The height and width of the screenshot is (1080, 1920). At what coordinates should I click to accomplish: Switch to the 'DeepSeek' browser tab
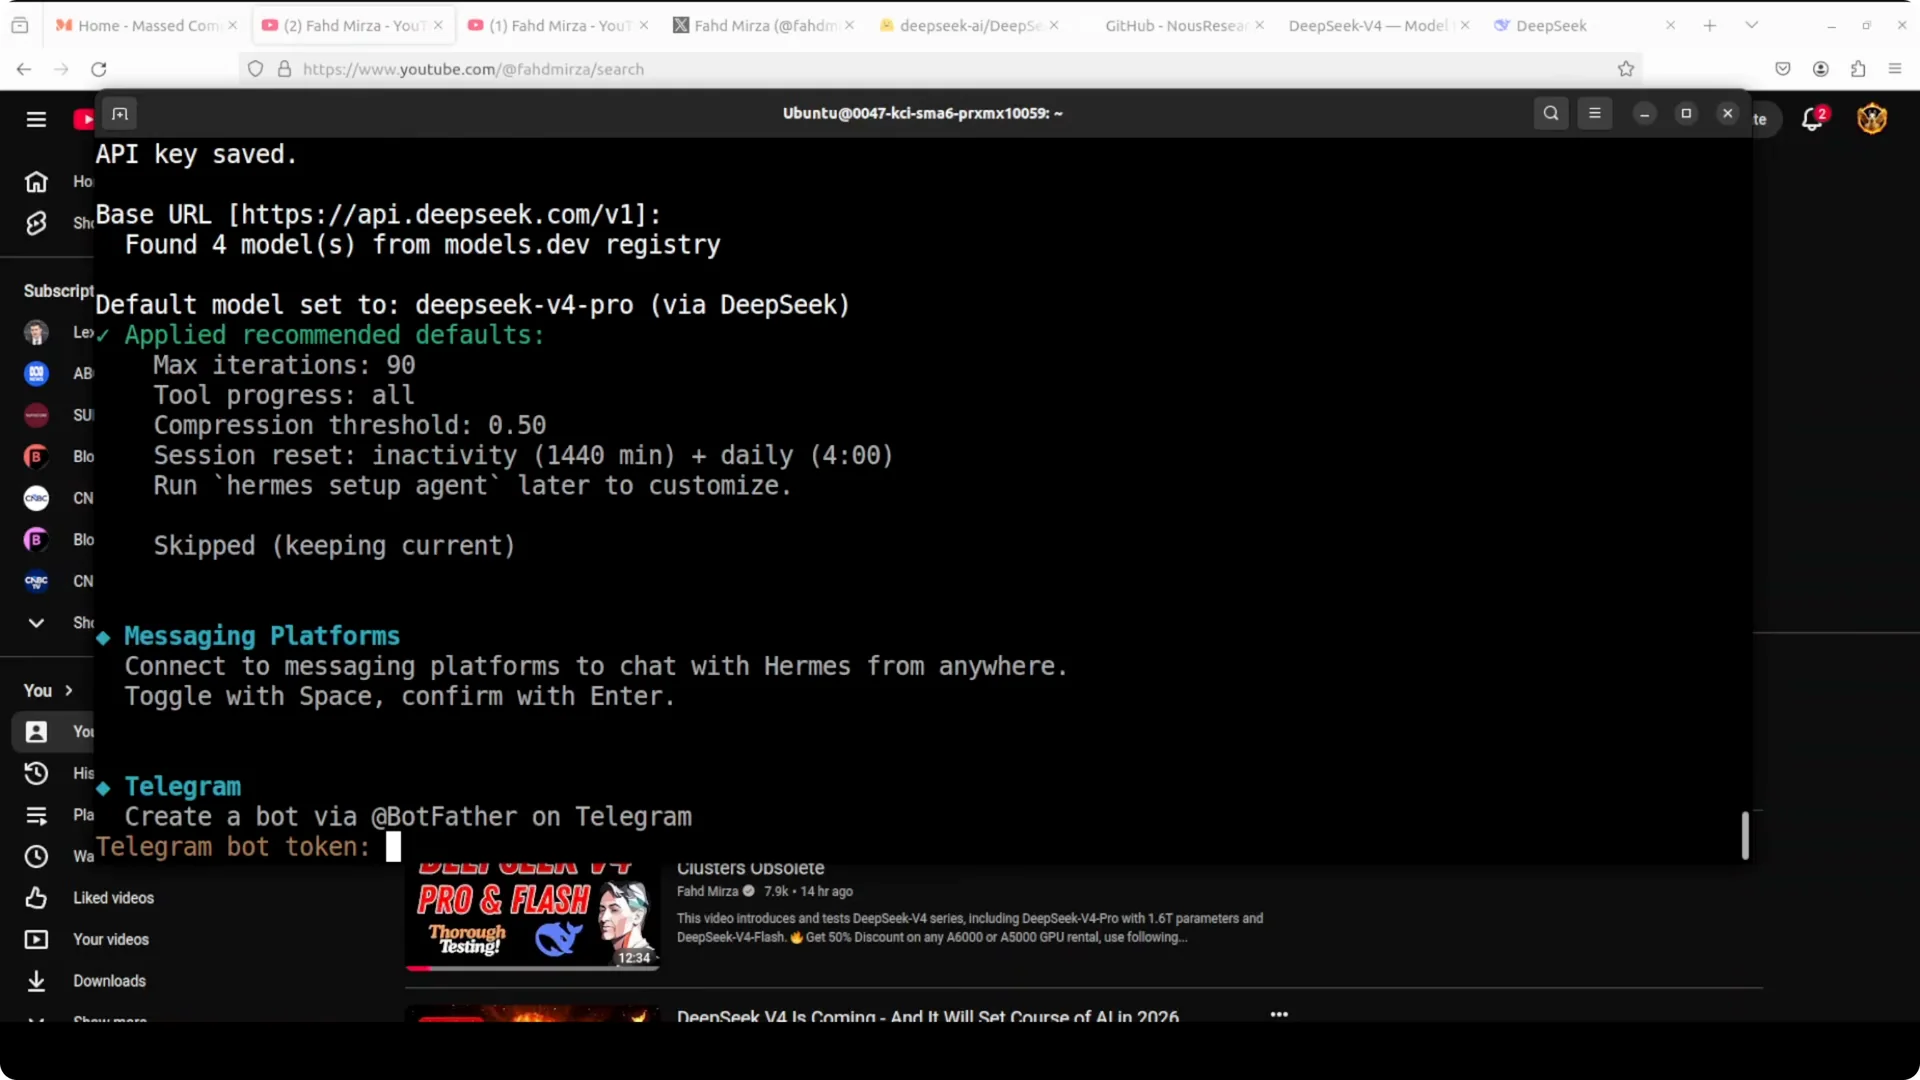pyautogui.click(x=1585, y=25)
